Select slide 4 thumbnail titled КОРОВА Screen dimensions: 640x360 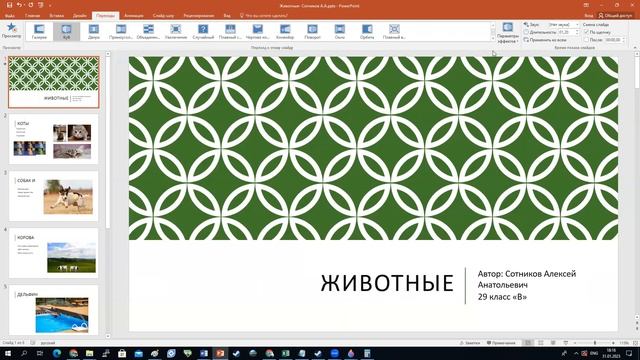click(x=53, y=253)
